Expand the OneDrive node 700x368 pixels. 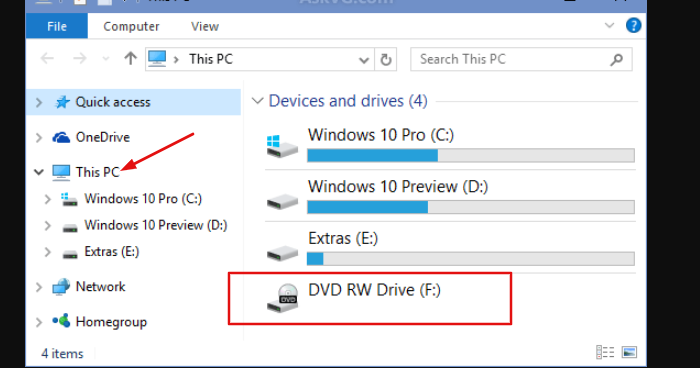pos(39,138)
